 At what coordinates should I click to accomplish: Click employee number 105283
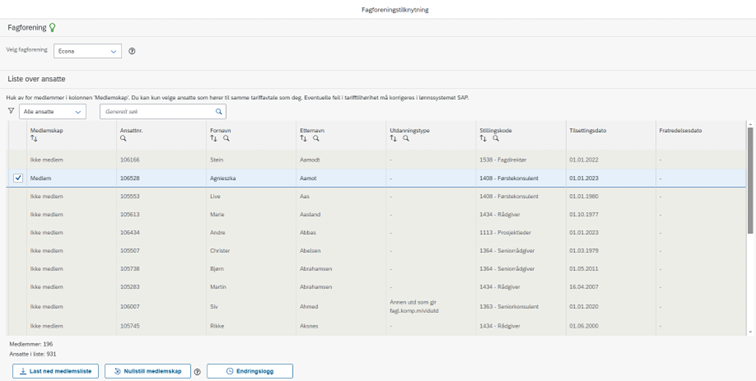click(130, 287)
